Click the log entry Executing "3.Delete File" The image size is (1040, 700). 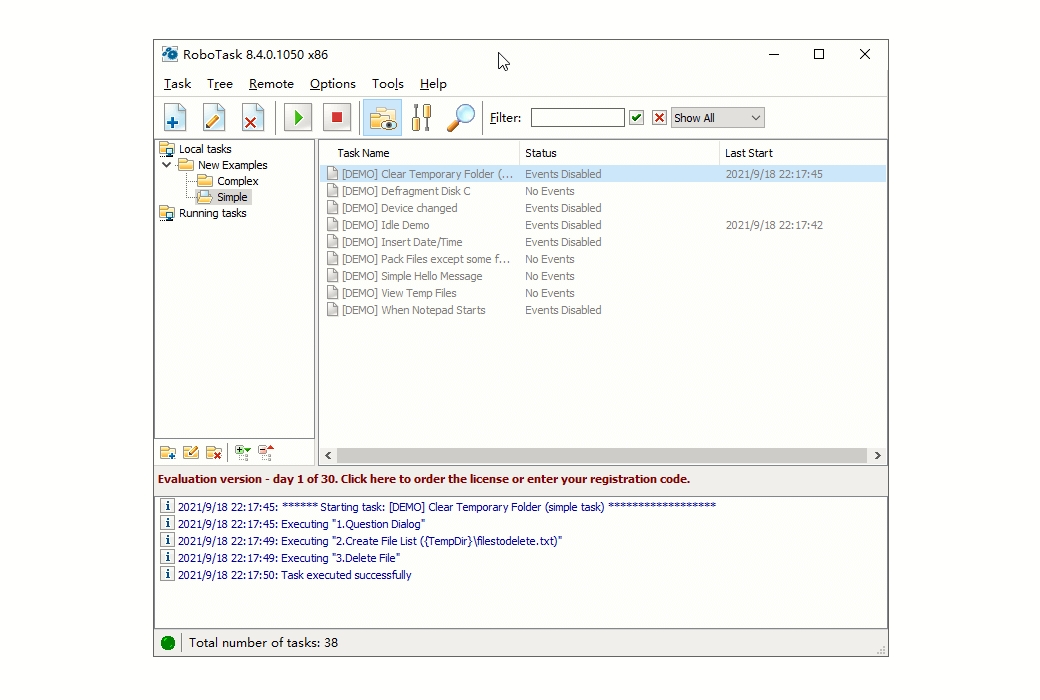click(x=289, y=559)
